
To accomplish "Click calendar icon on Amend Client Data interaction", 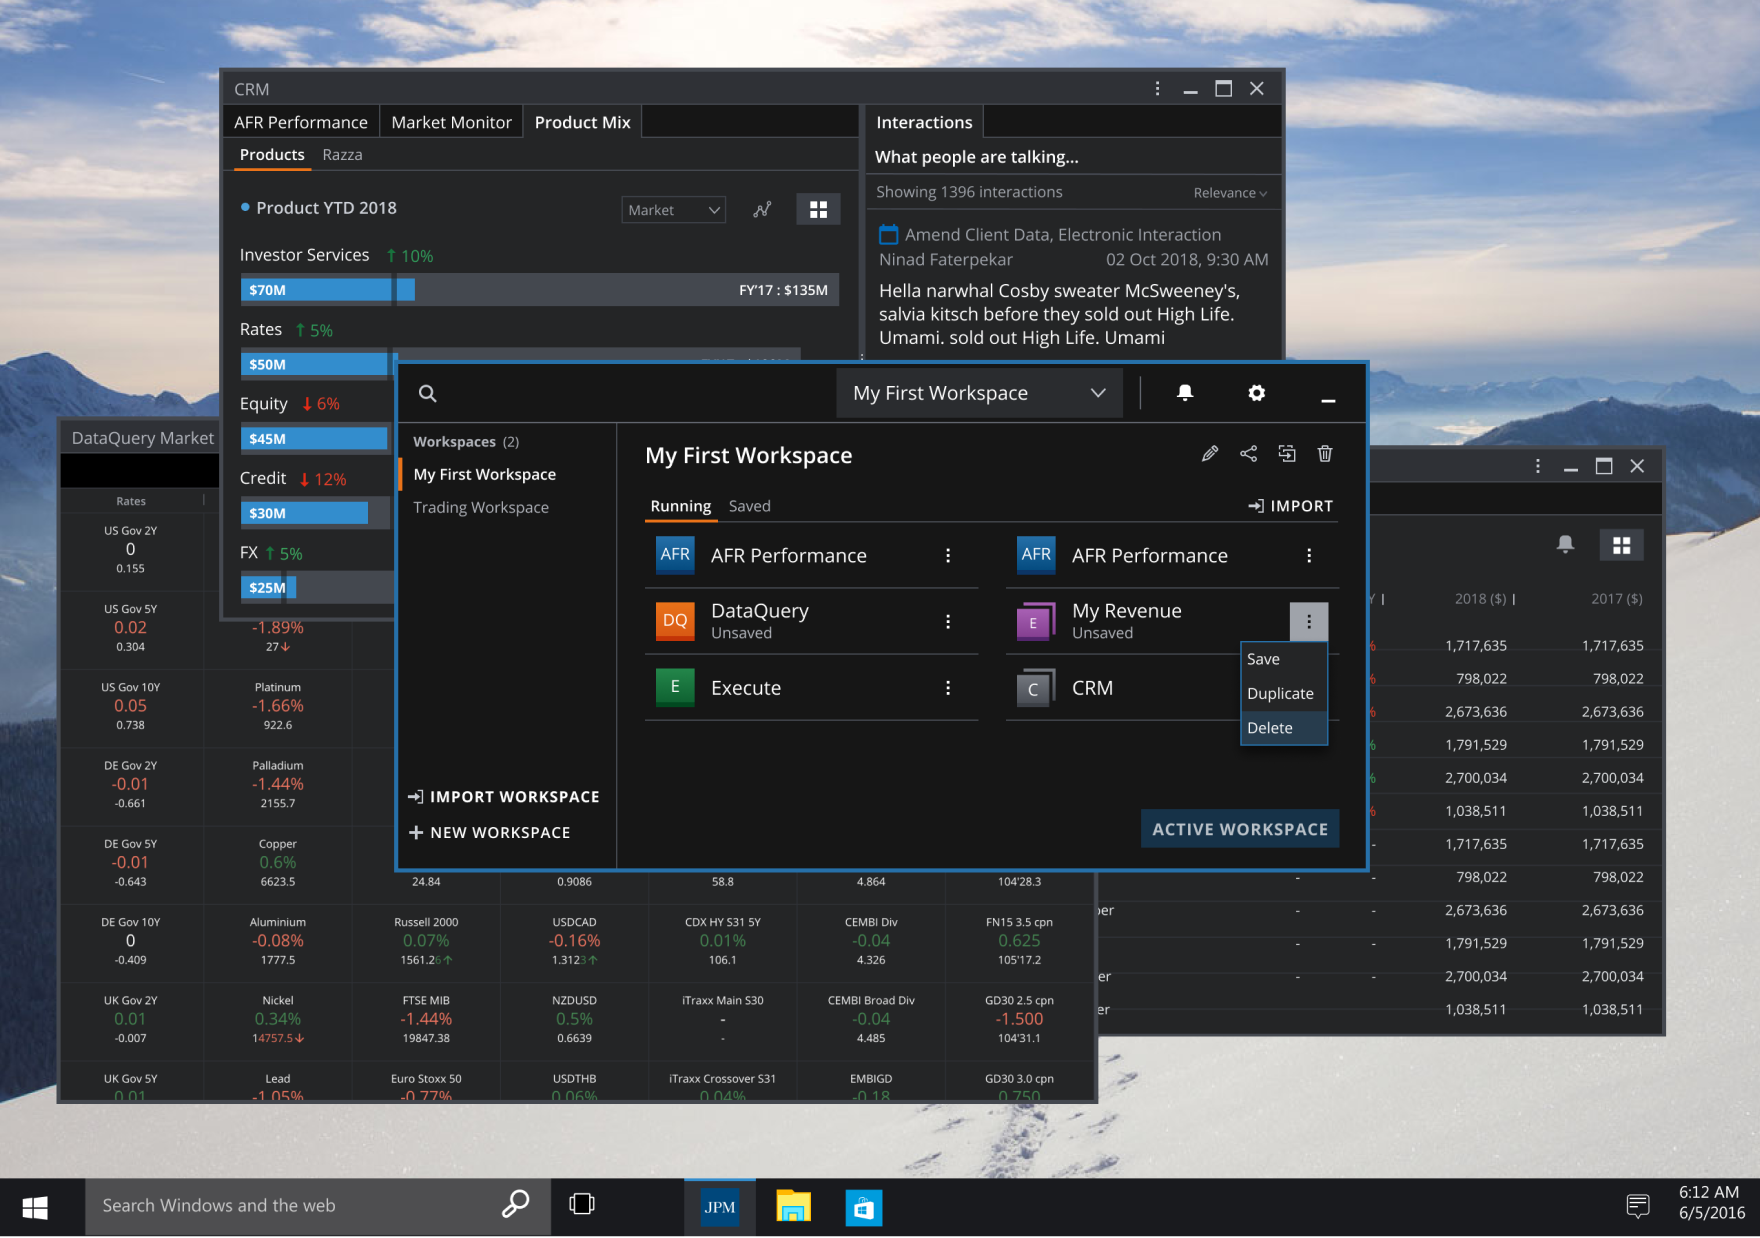I will [x=888, y=235].
